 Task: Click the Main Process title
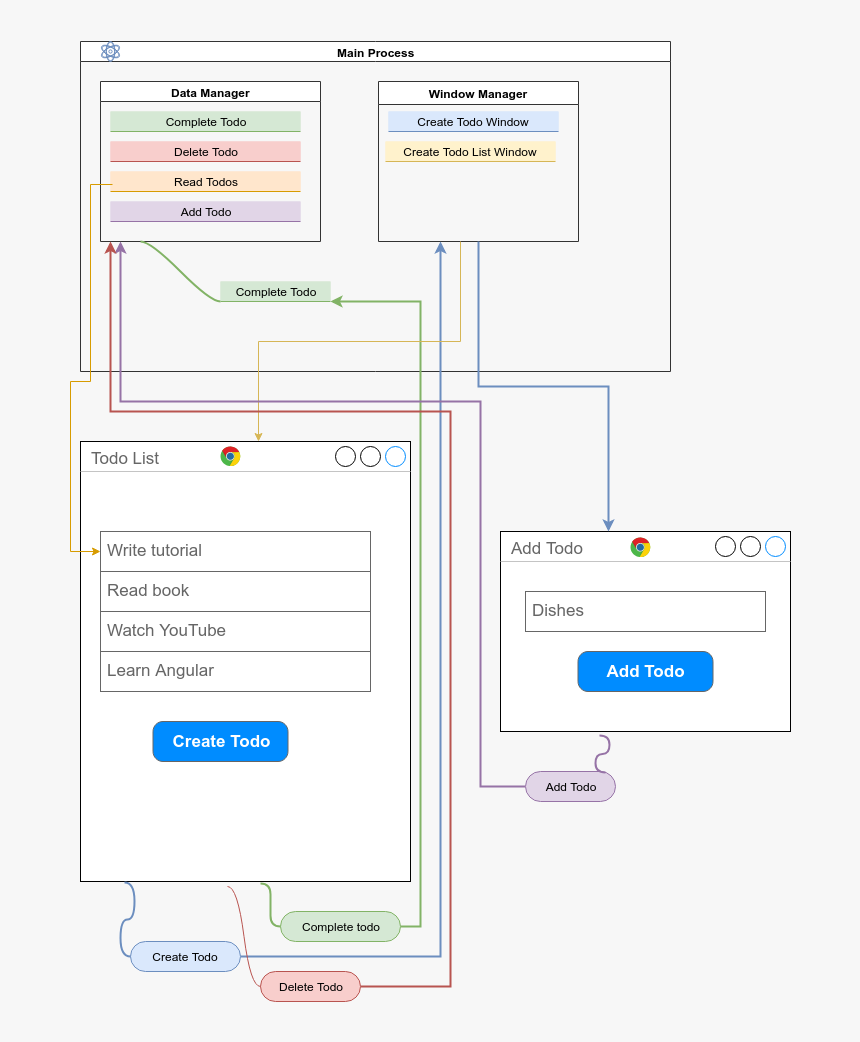[x=376, y=52]
